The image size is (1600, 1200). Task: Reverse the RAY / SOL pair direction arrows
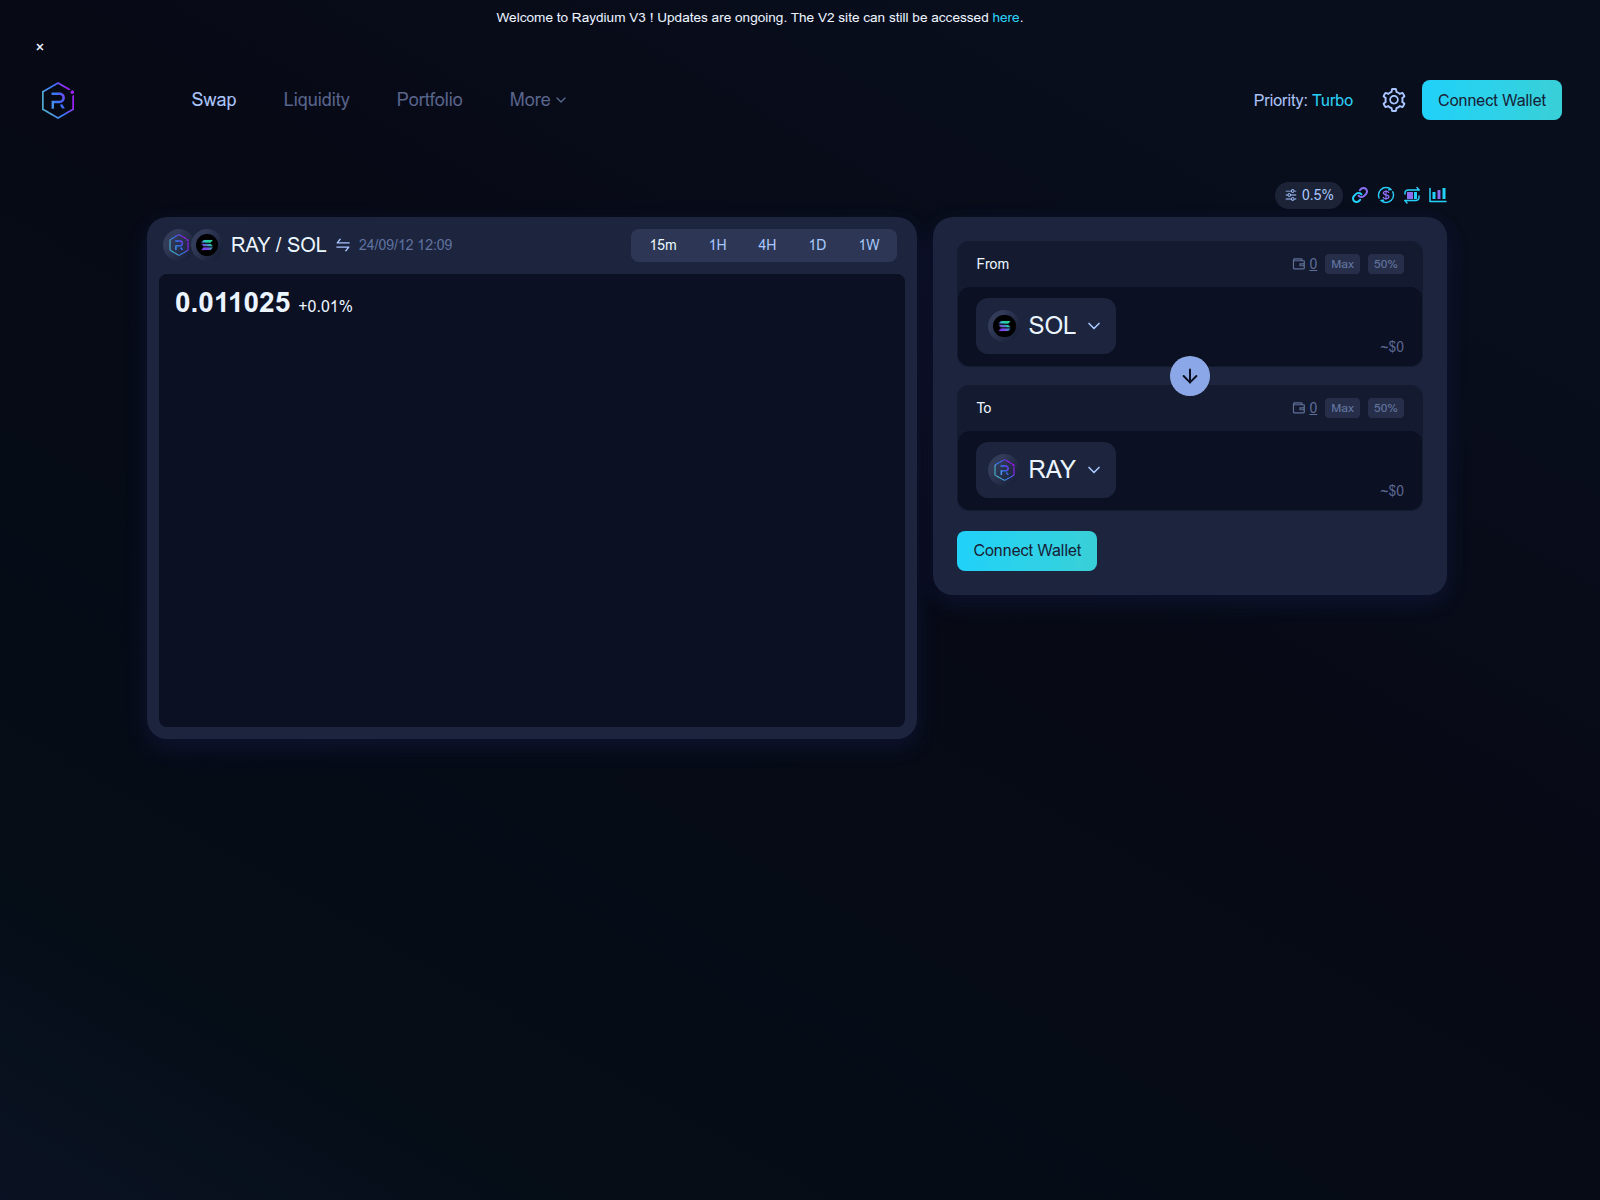343,245
